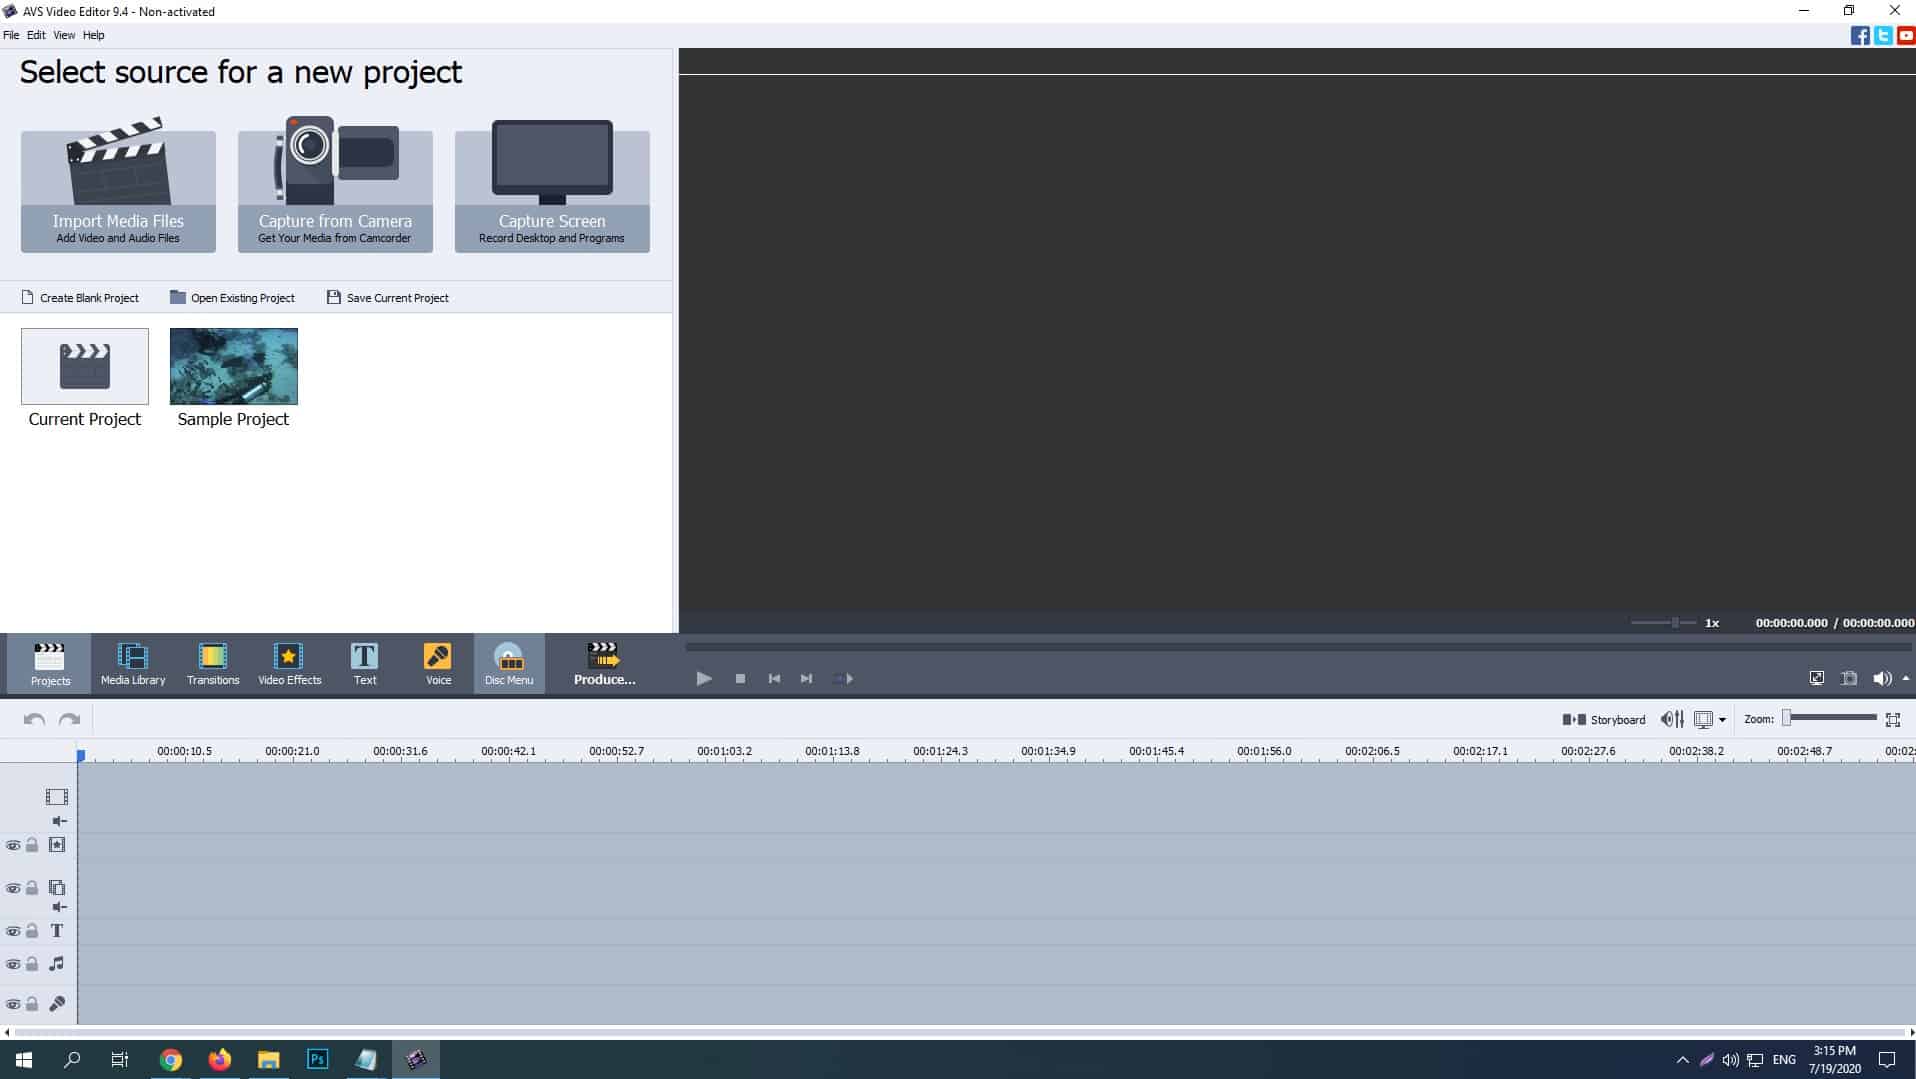Hide the text track
1916x1079 pixels.
pos(13,931)
